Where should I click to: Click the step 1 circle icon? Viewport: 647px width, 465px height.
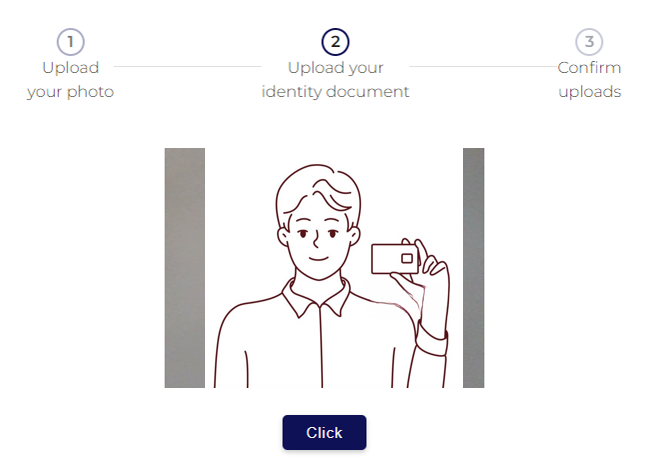[71, 42]
